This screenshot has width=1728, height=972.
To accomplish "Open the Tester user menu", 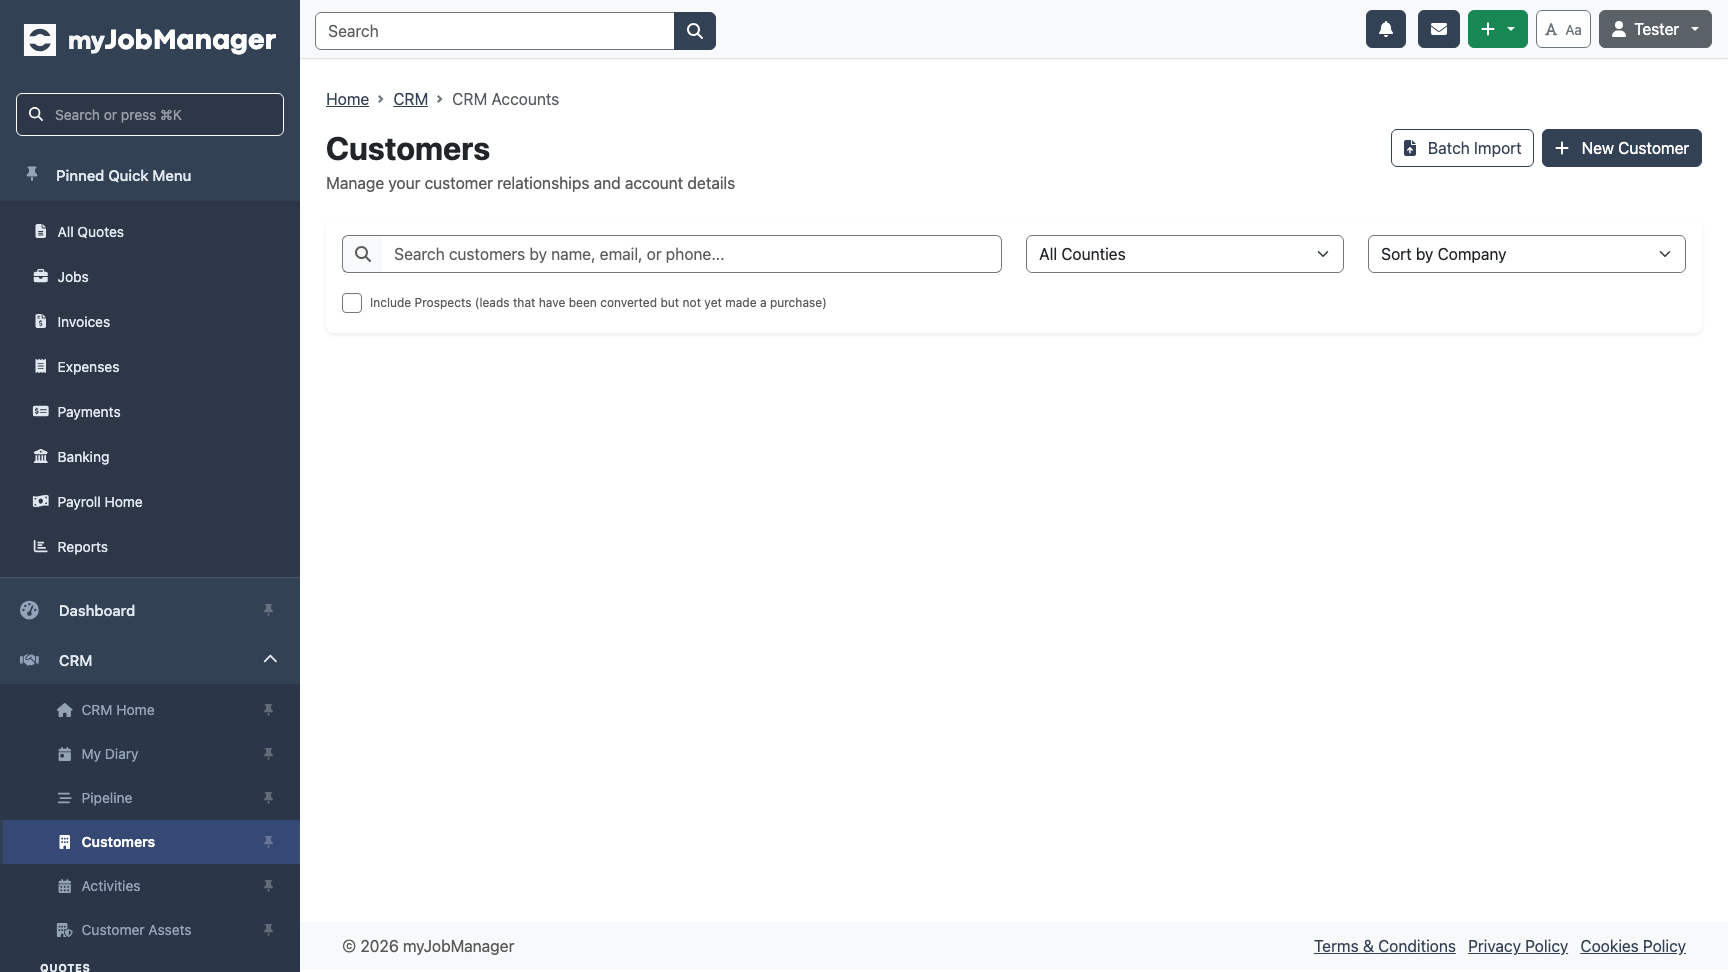I will click(1655, 29).
